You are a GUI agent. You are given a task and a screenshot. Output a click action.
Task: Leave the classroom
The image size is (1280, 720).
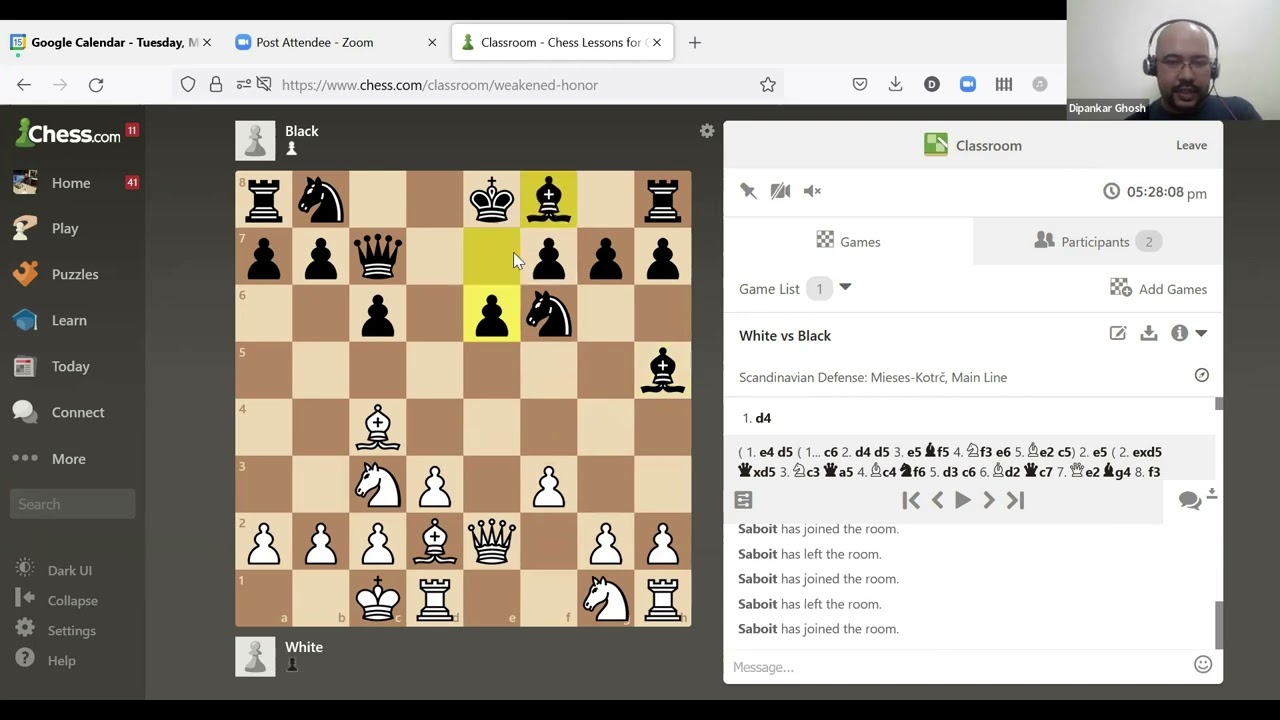pos(1191,145)
